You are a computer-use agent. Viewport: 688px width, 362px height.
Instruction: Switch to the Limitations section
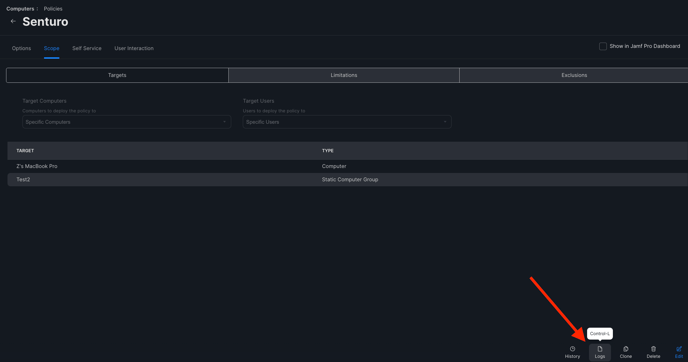tap(344, 75)
